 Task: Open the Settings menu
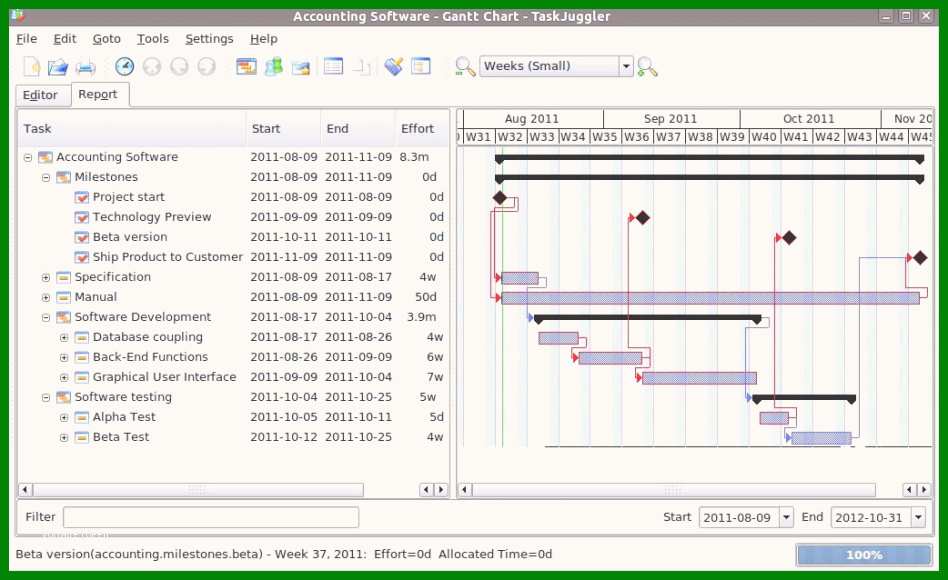209,39
